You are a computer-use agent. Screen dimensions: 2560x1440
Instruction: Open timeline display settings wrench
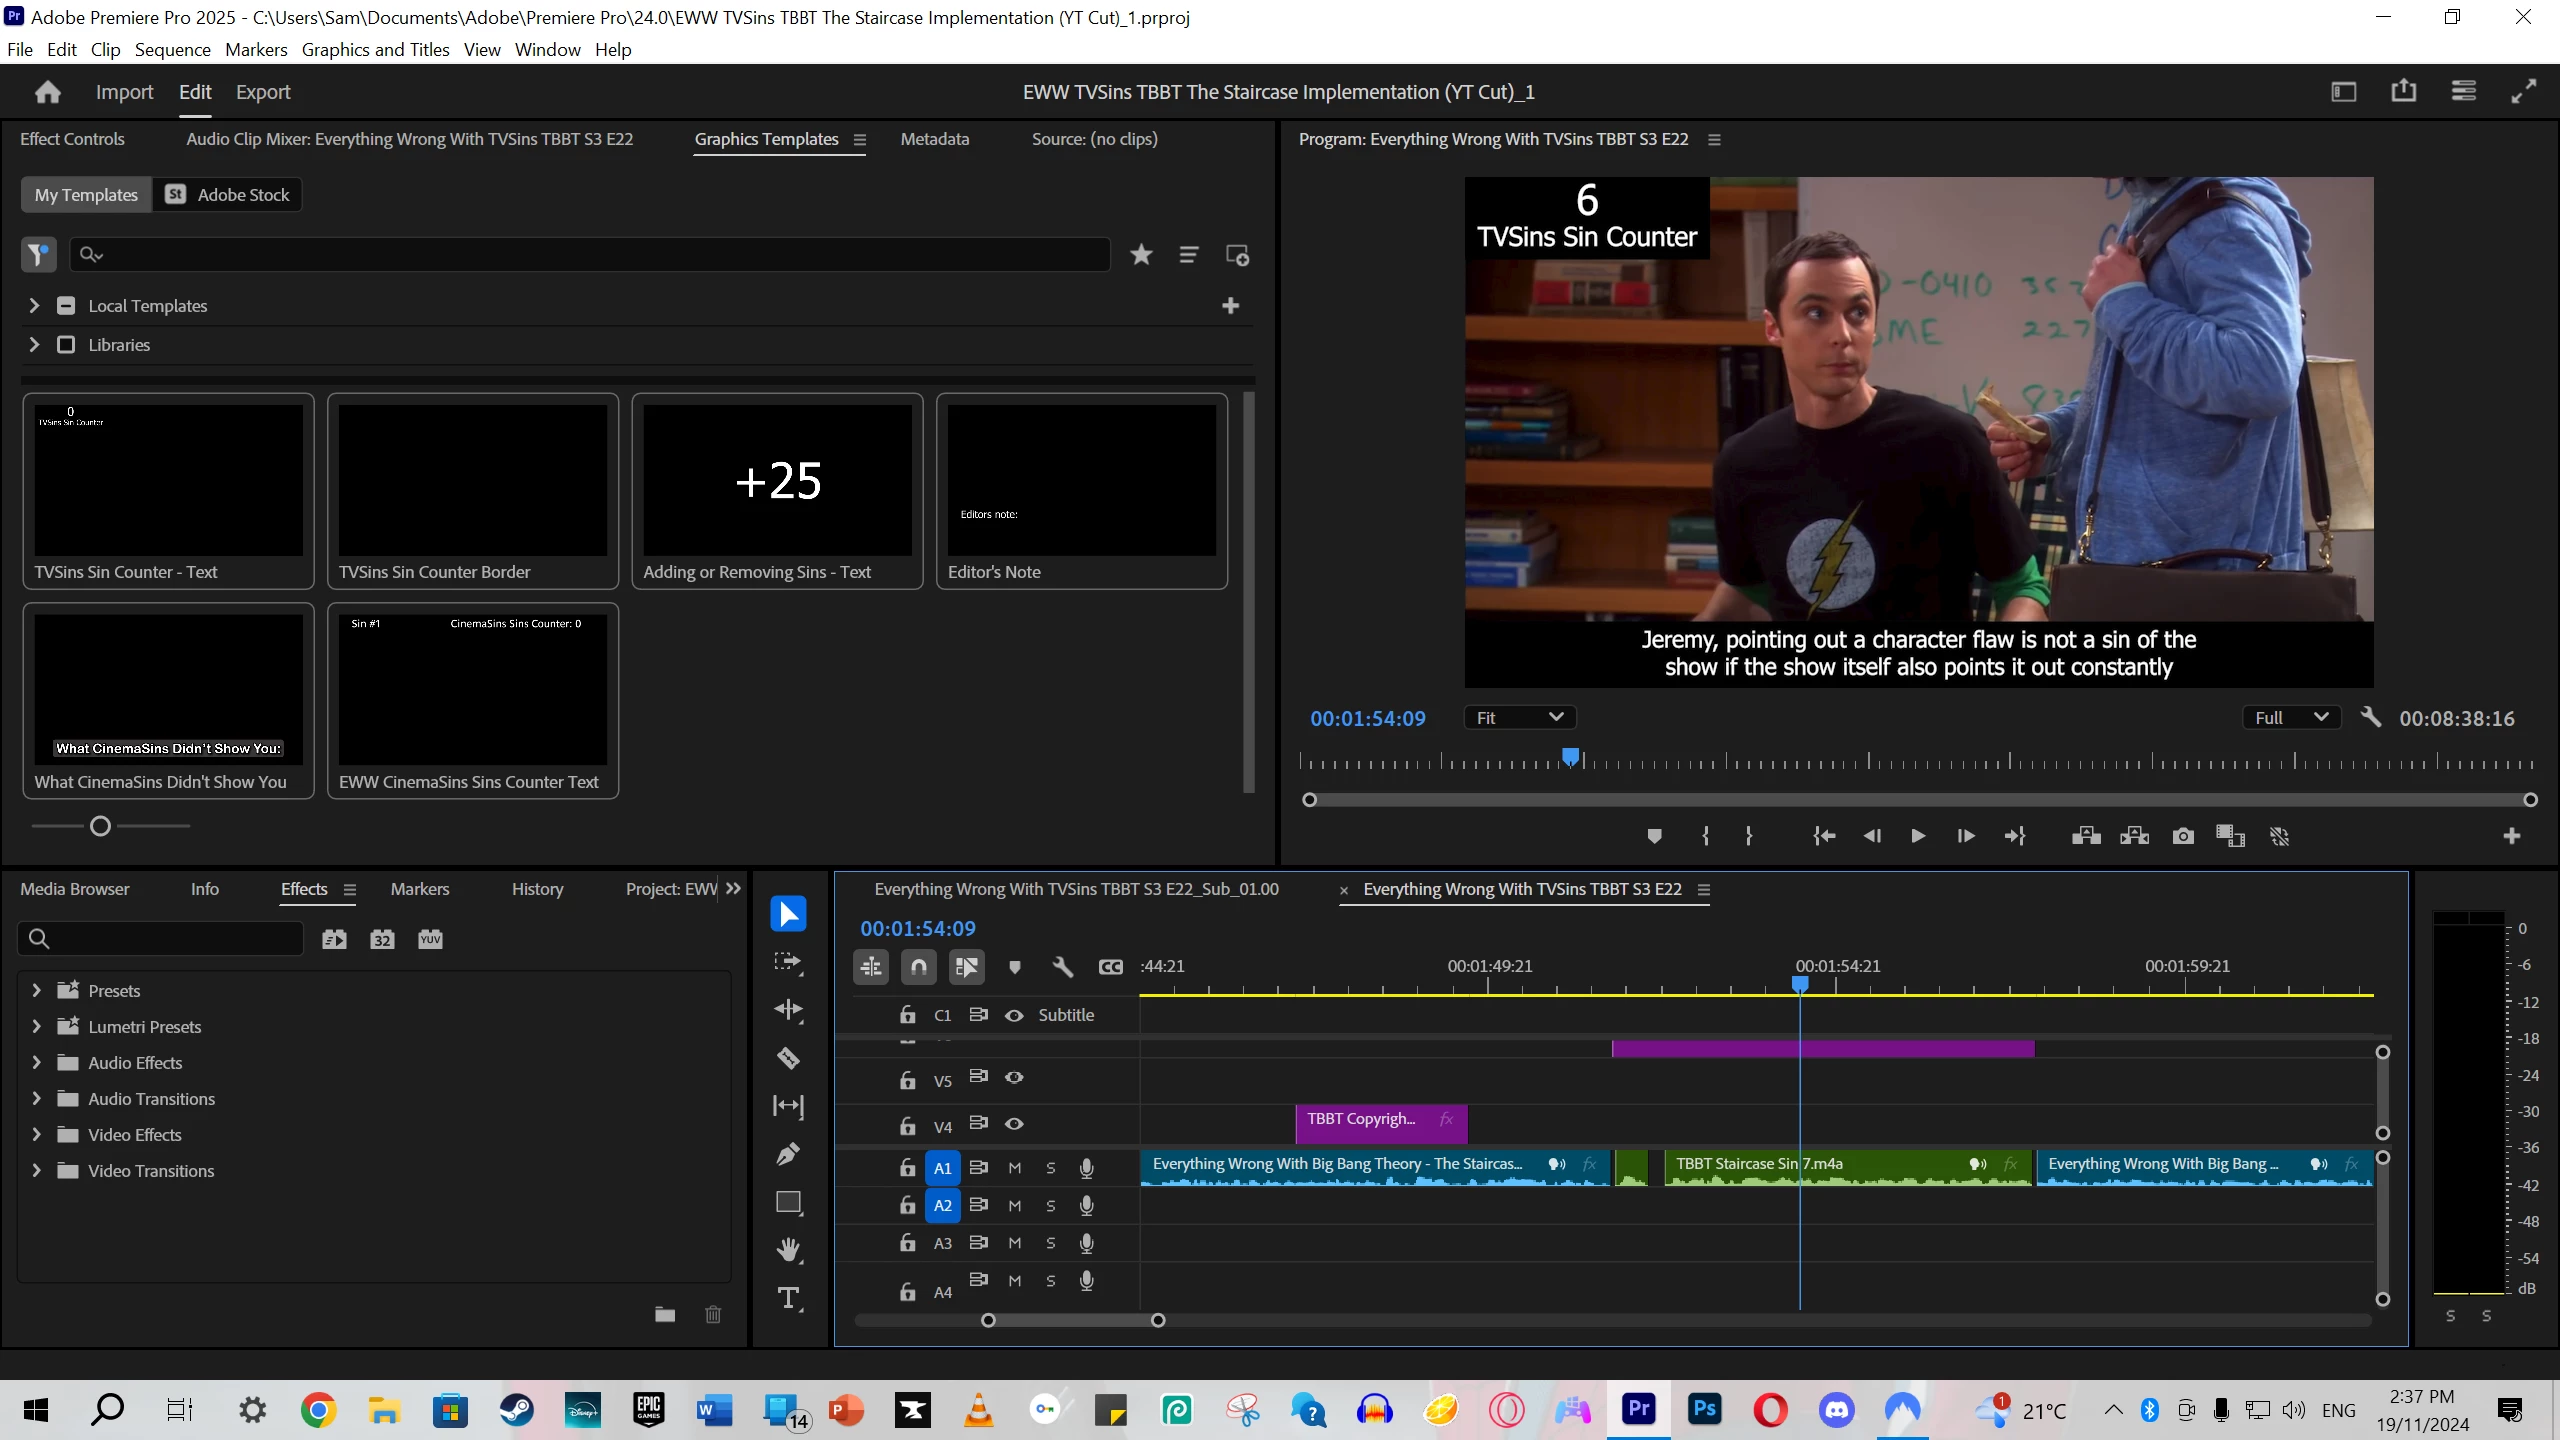[1063, 967]
